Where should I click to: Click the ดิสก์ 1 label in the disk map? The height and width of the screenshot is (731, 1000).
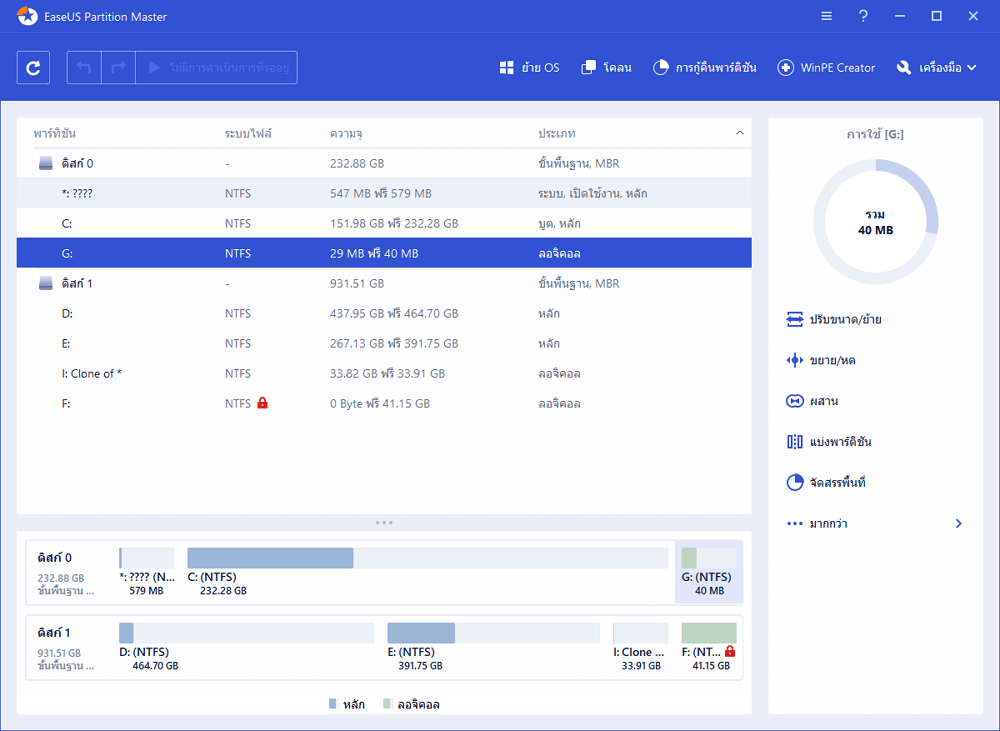click(x=54, y=633)
